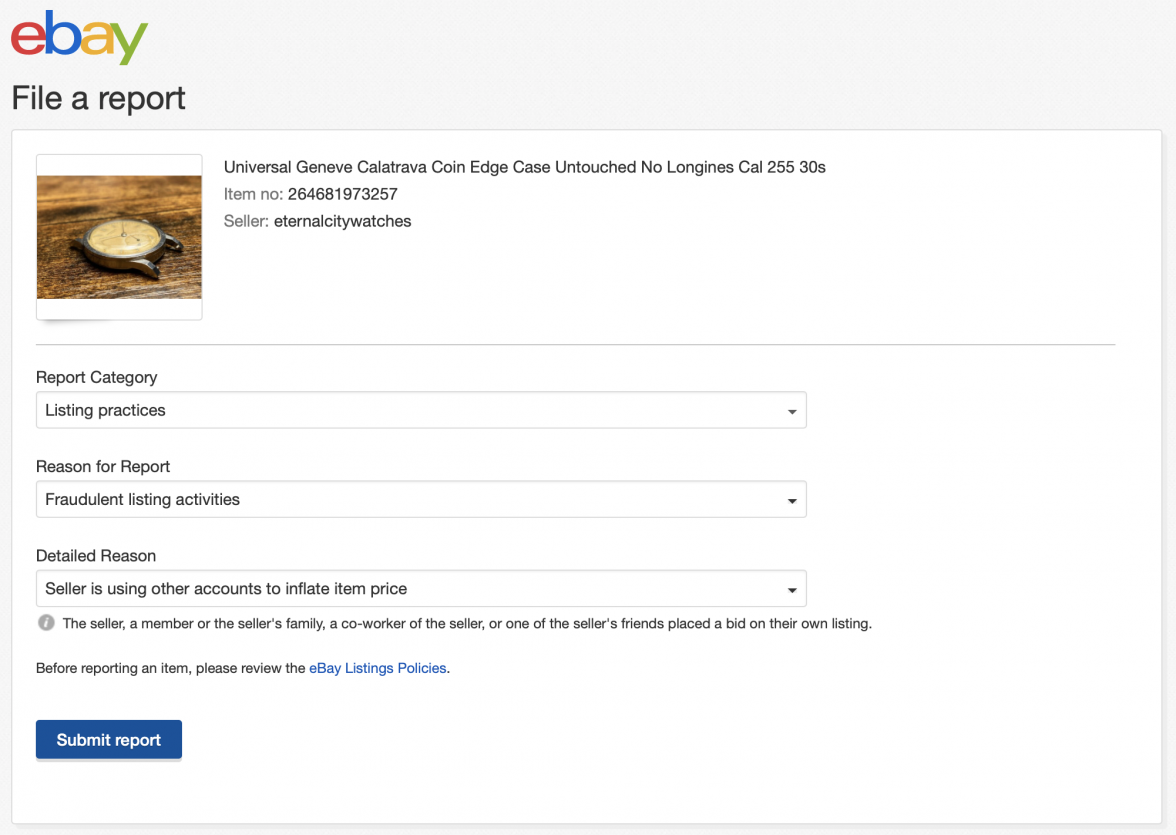Click the Reason for Report label

(x=103, y=466)
